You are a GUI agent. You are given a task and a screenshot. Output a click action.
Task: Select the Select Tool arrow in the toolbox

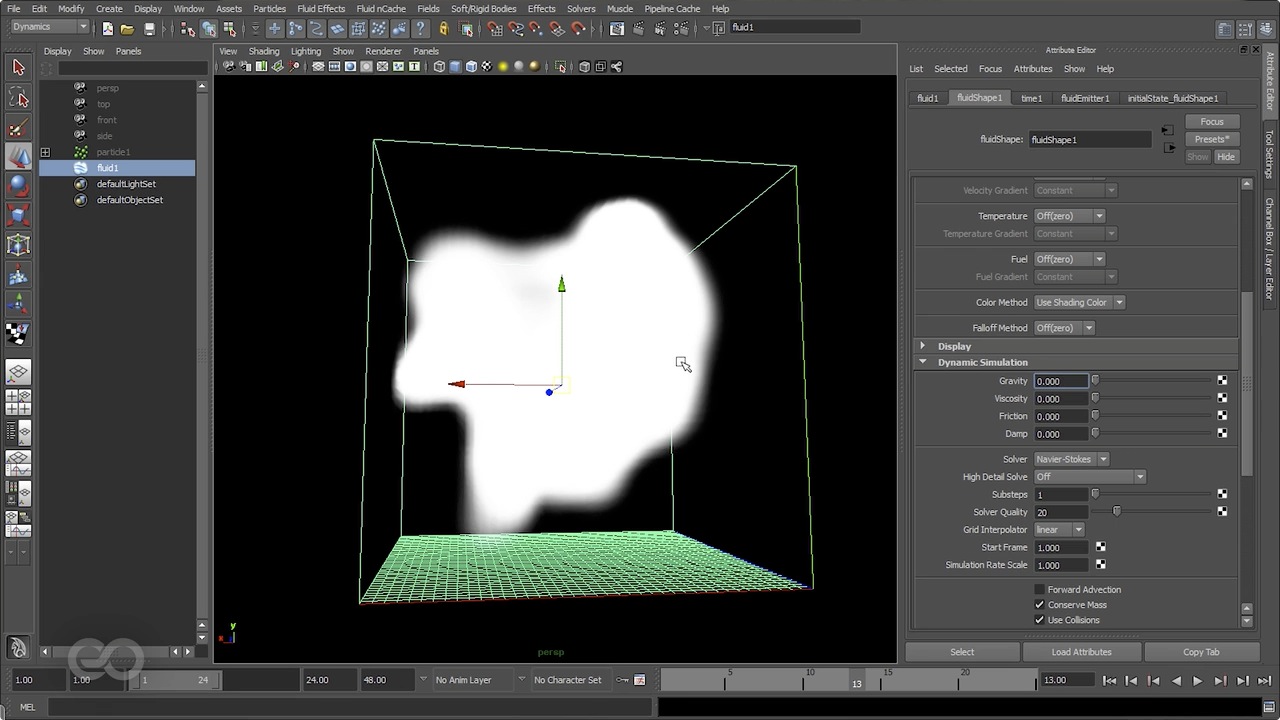tap(17, 67)
